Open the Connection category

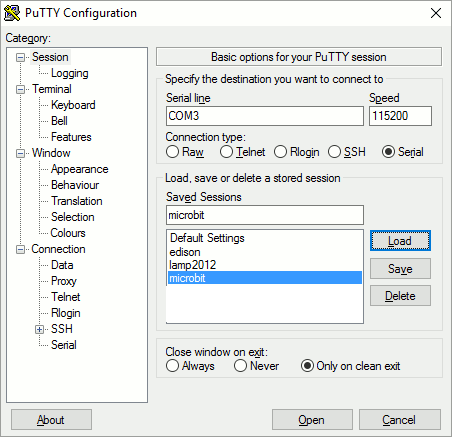pyautogui.click(x=58, y=249)
